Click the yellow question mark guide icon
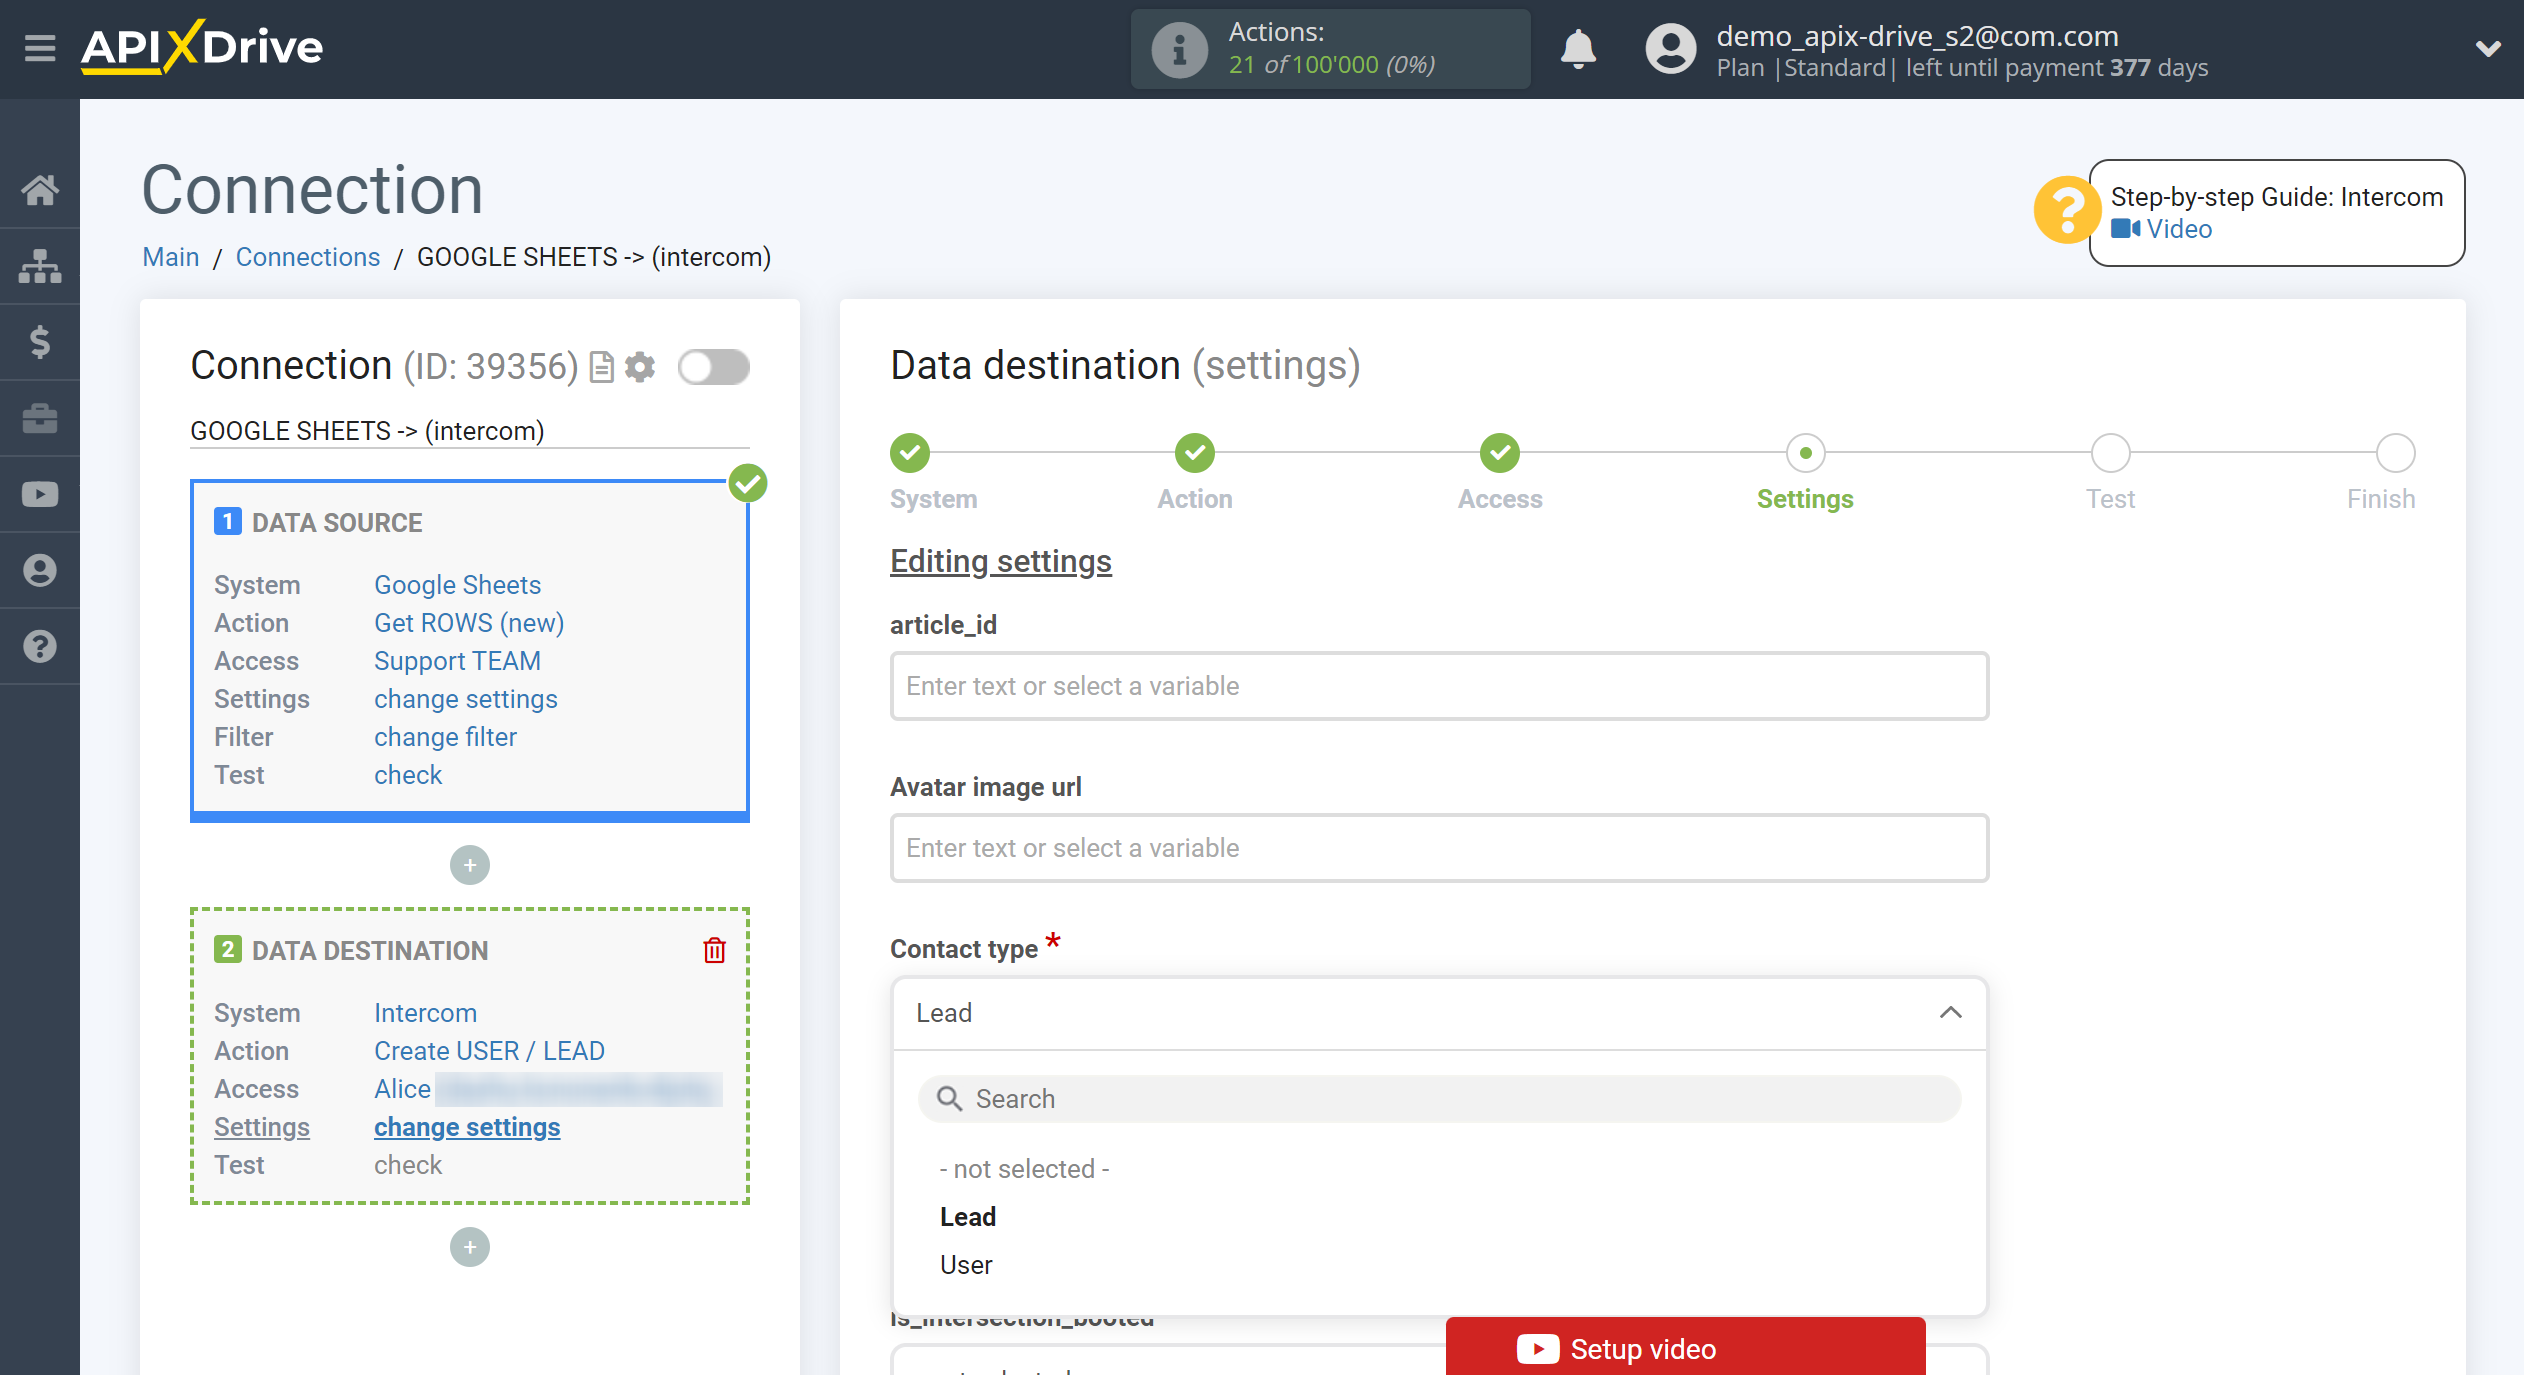This screenshot has height=1375, width=2524. click(2065, 210)
